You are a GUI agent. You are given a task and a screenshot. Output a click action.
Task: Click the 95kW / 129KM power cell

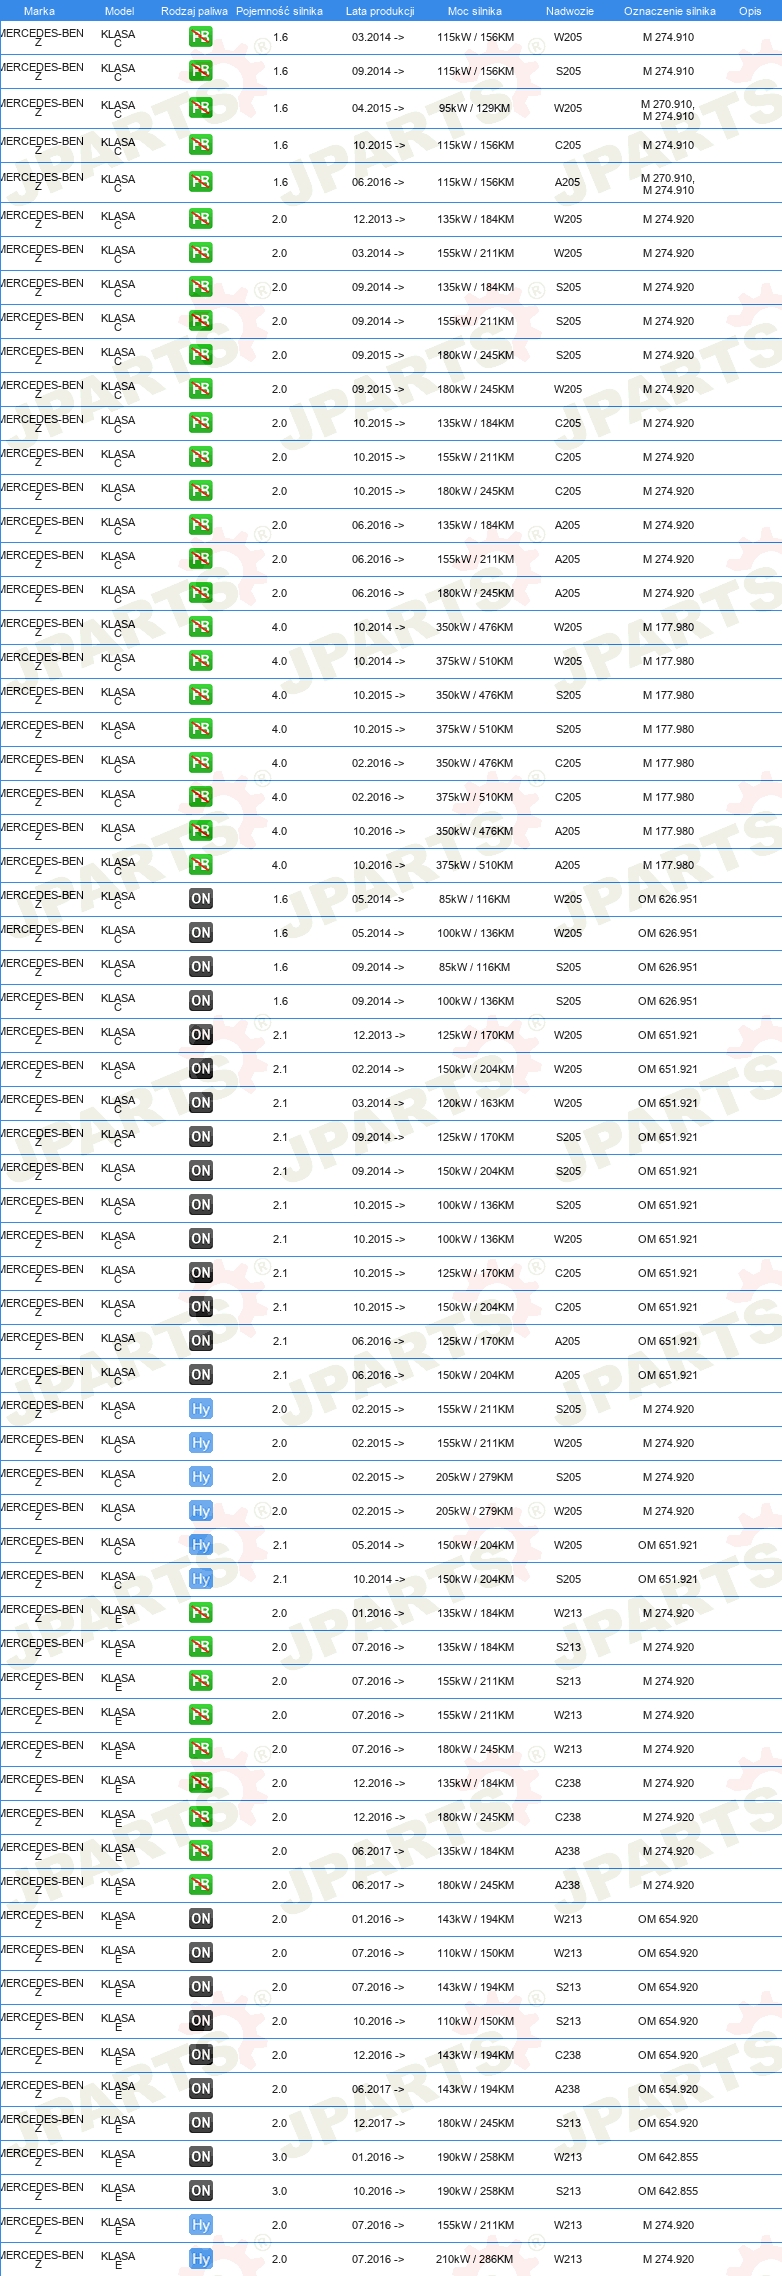(474, 108)
